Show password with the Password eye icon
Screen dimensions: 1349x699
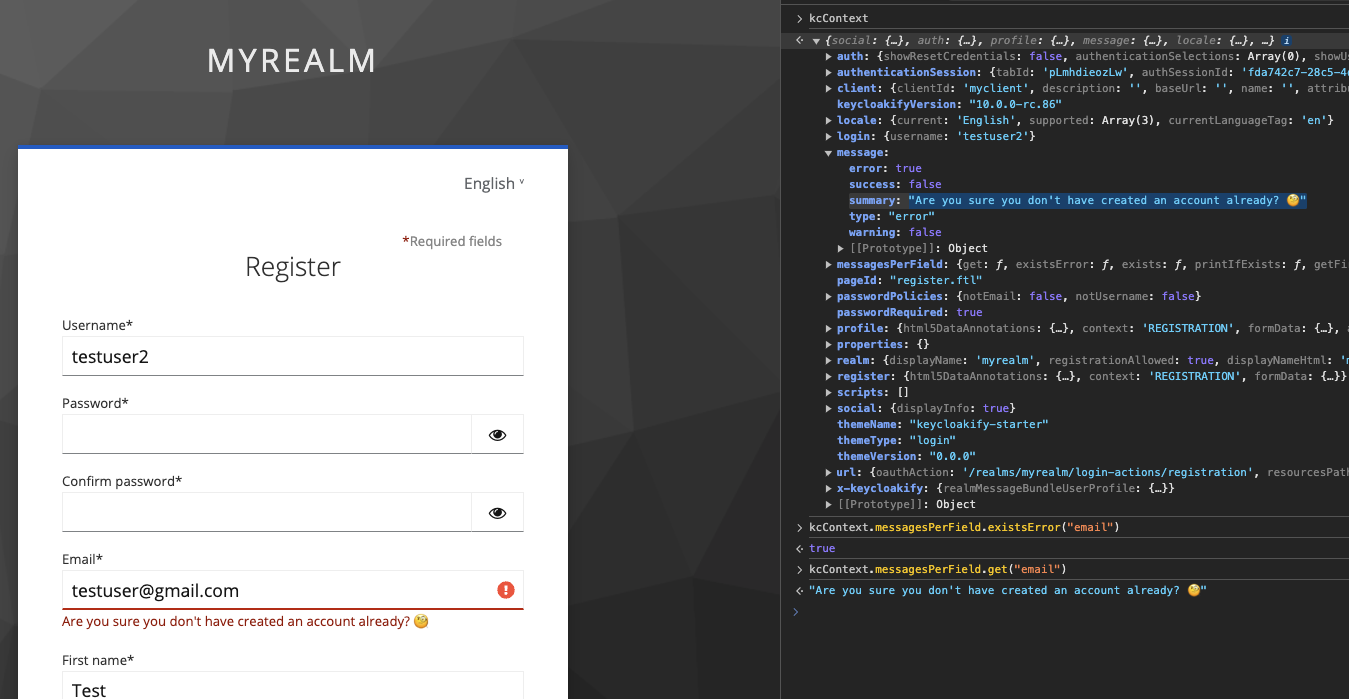(497, 435)
